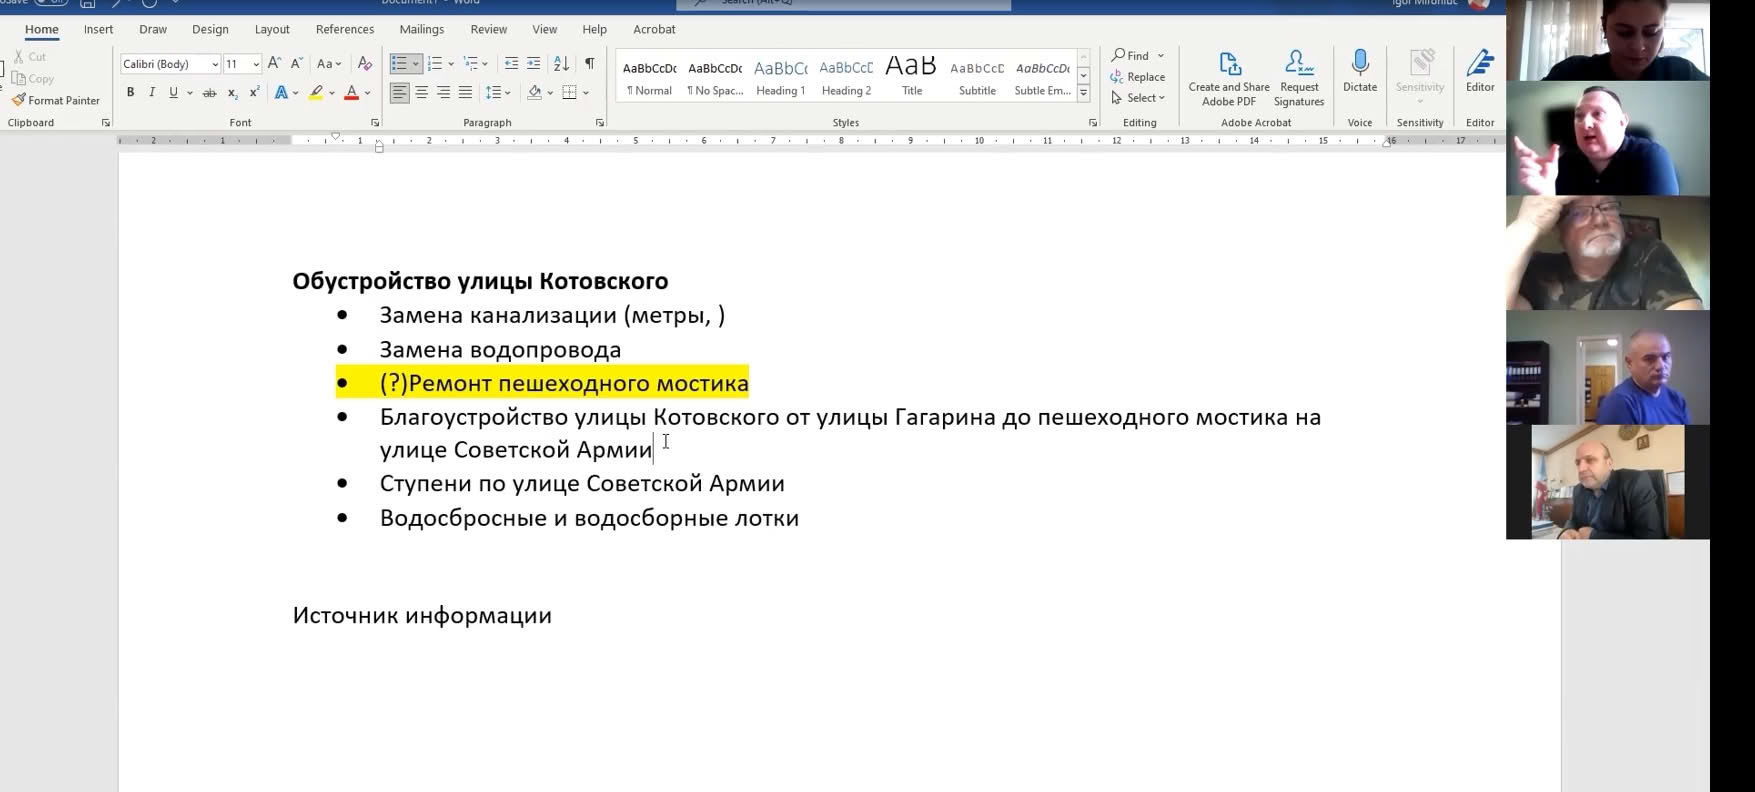
Task: Toggle Italic formatting
Action: (x=152, y=93)
